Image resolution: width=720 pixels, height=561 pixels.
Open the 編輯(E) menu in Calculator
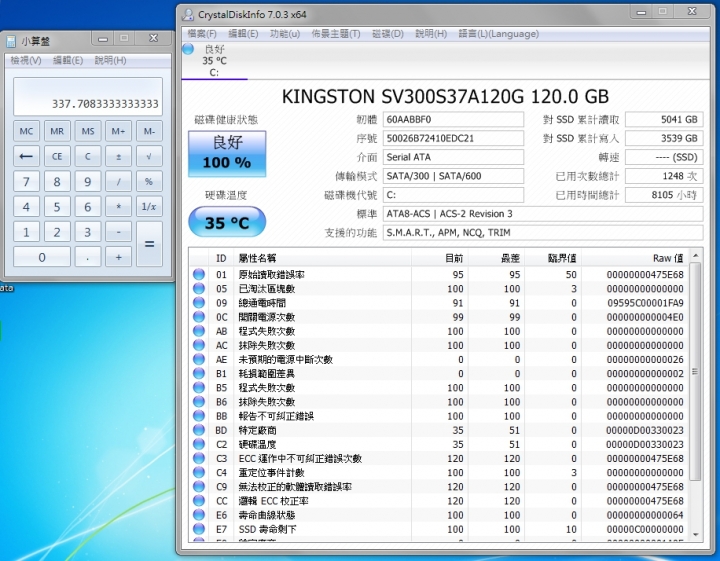[68, 60]
